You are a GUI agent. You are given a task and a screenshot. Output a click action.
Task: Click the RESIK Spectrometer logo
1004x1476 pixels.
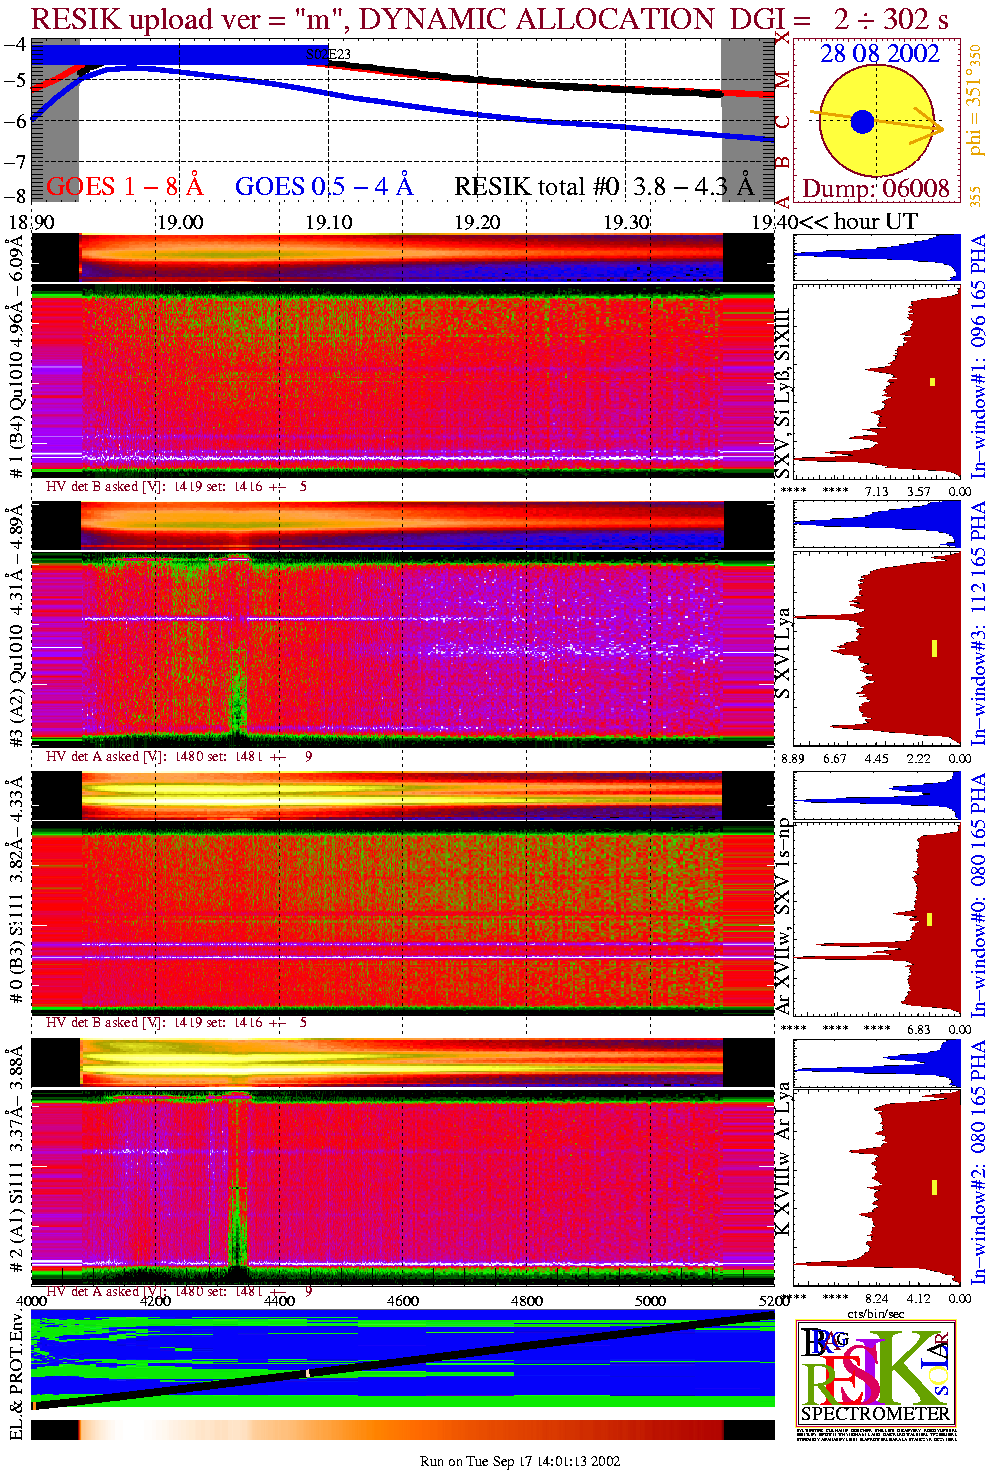[876, 1373]
